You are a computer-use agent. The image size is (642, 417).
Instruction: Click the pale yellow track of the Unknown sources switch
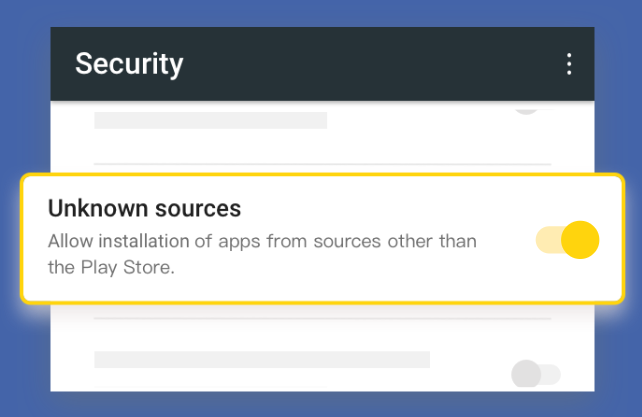click(547, 240)
